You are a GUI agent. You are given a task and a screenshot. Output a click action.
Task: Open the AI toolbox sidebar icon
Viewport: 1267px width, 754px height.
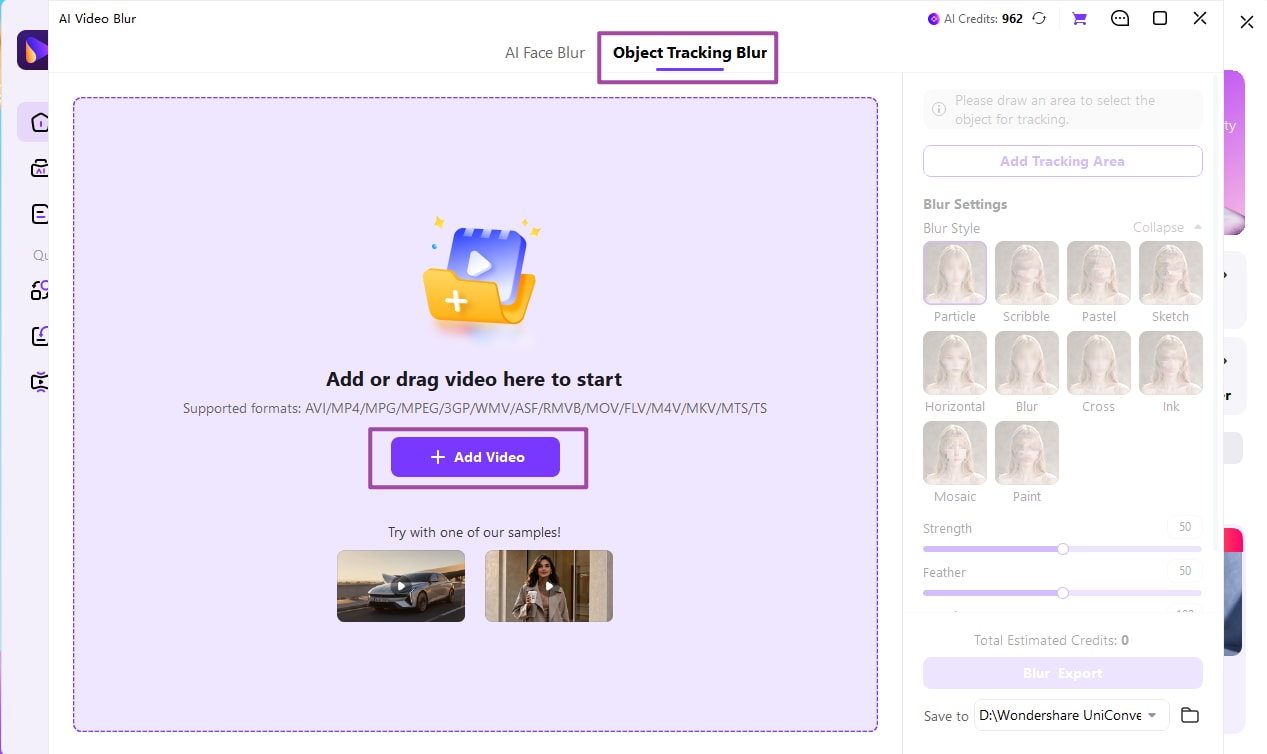pyautogui.click(x=39, y=168)
